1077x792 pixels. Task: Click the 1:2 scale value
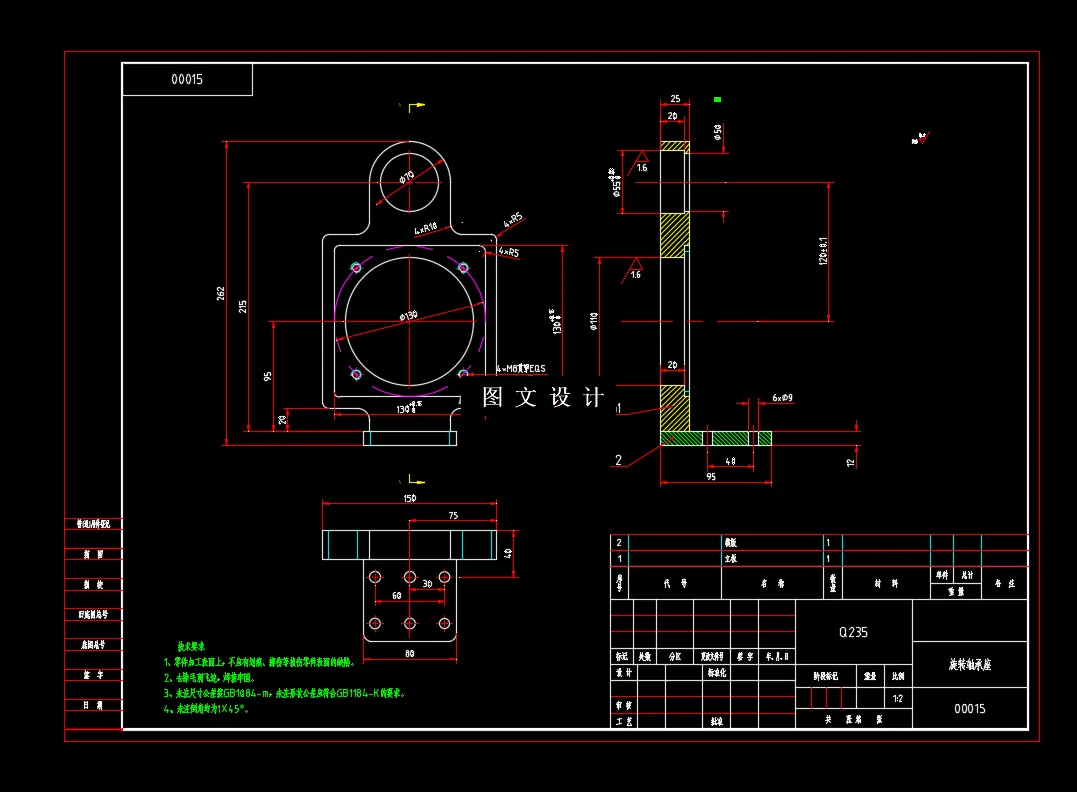(898, 699)
